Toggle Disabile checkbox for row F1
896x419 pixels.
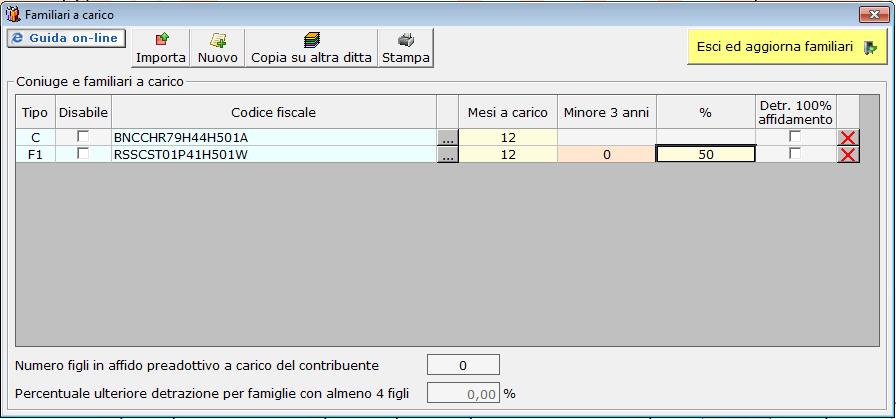click(83, 154)
